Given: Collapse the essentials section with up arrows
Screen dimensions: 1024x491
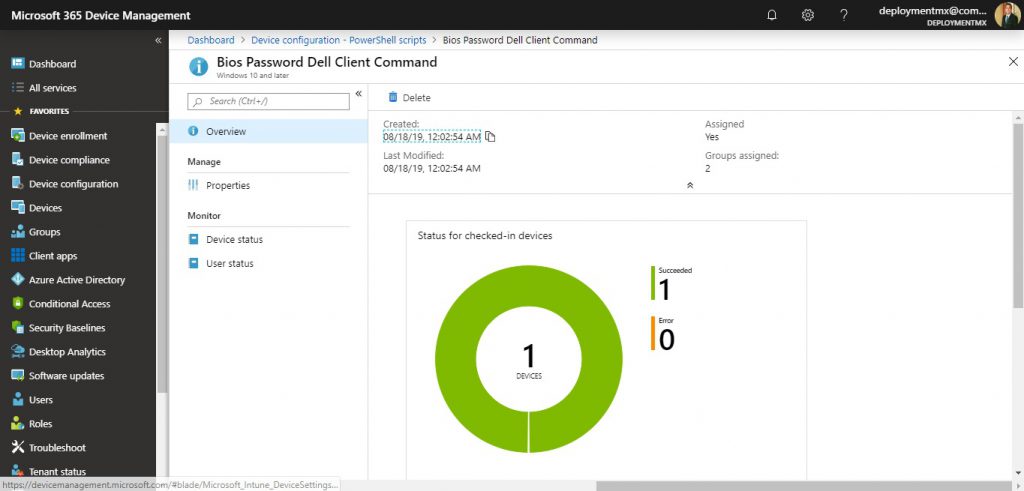Looking at the screenshot, I should [x=689, y=186].
